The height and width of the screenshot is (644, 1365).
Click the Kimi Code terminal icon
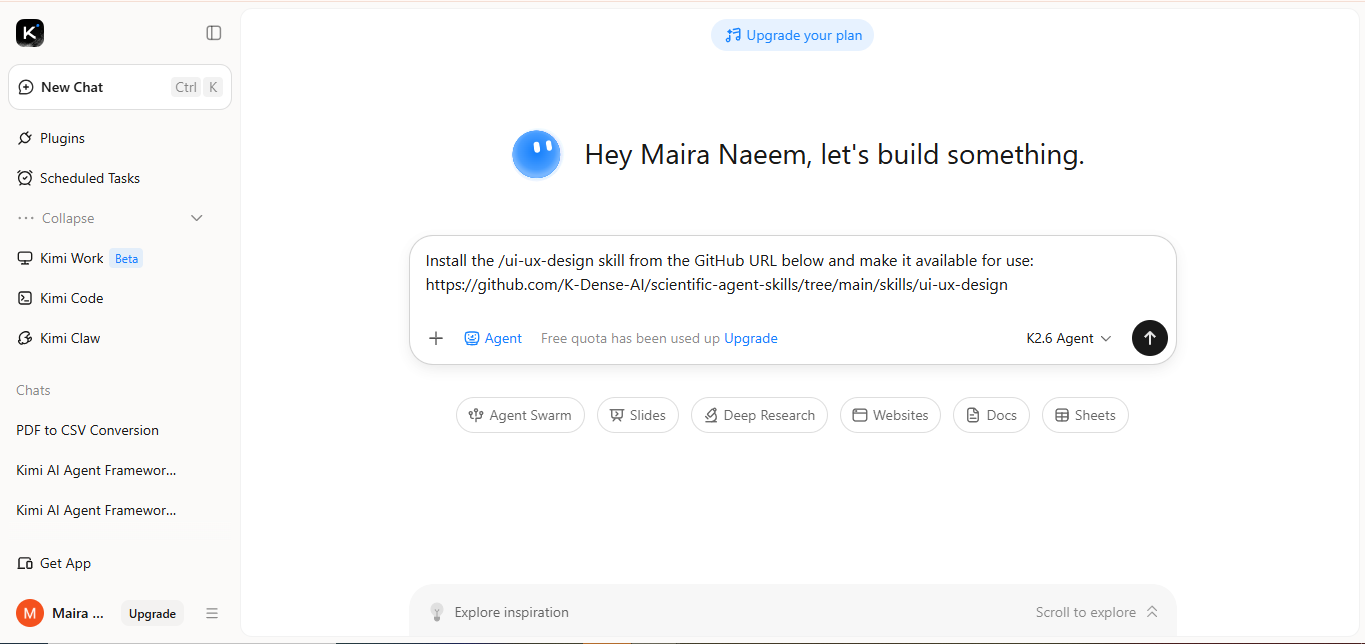[x=25, y=298]
